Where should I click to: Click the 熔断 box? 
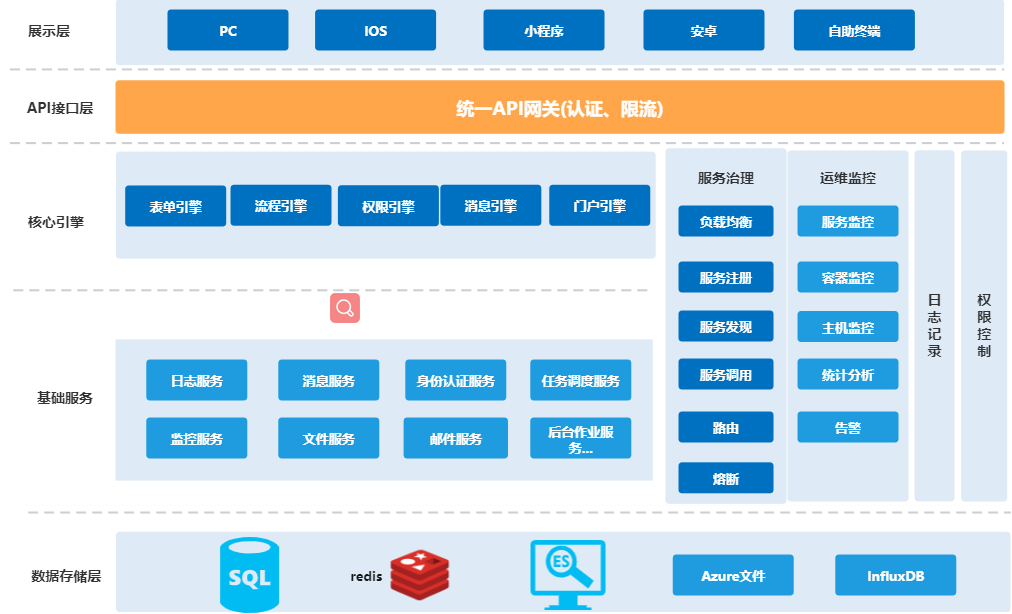coord(726,478)
